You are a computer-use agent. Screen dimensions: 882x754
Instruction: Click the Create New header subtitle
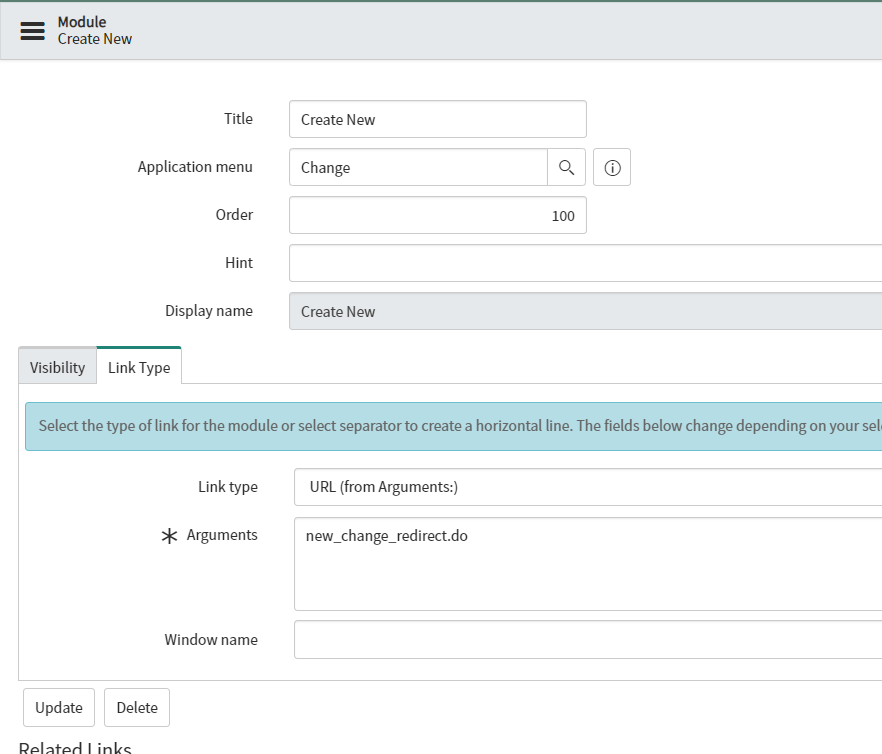(94, 39)
